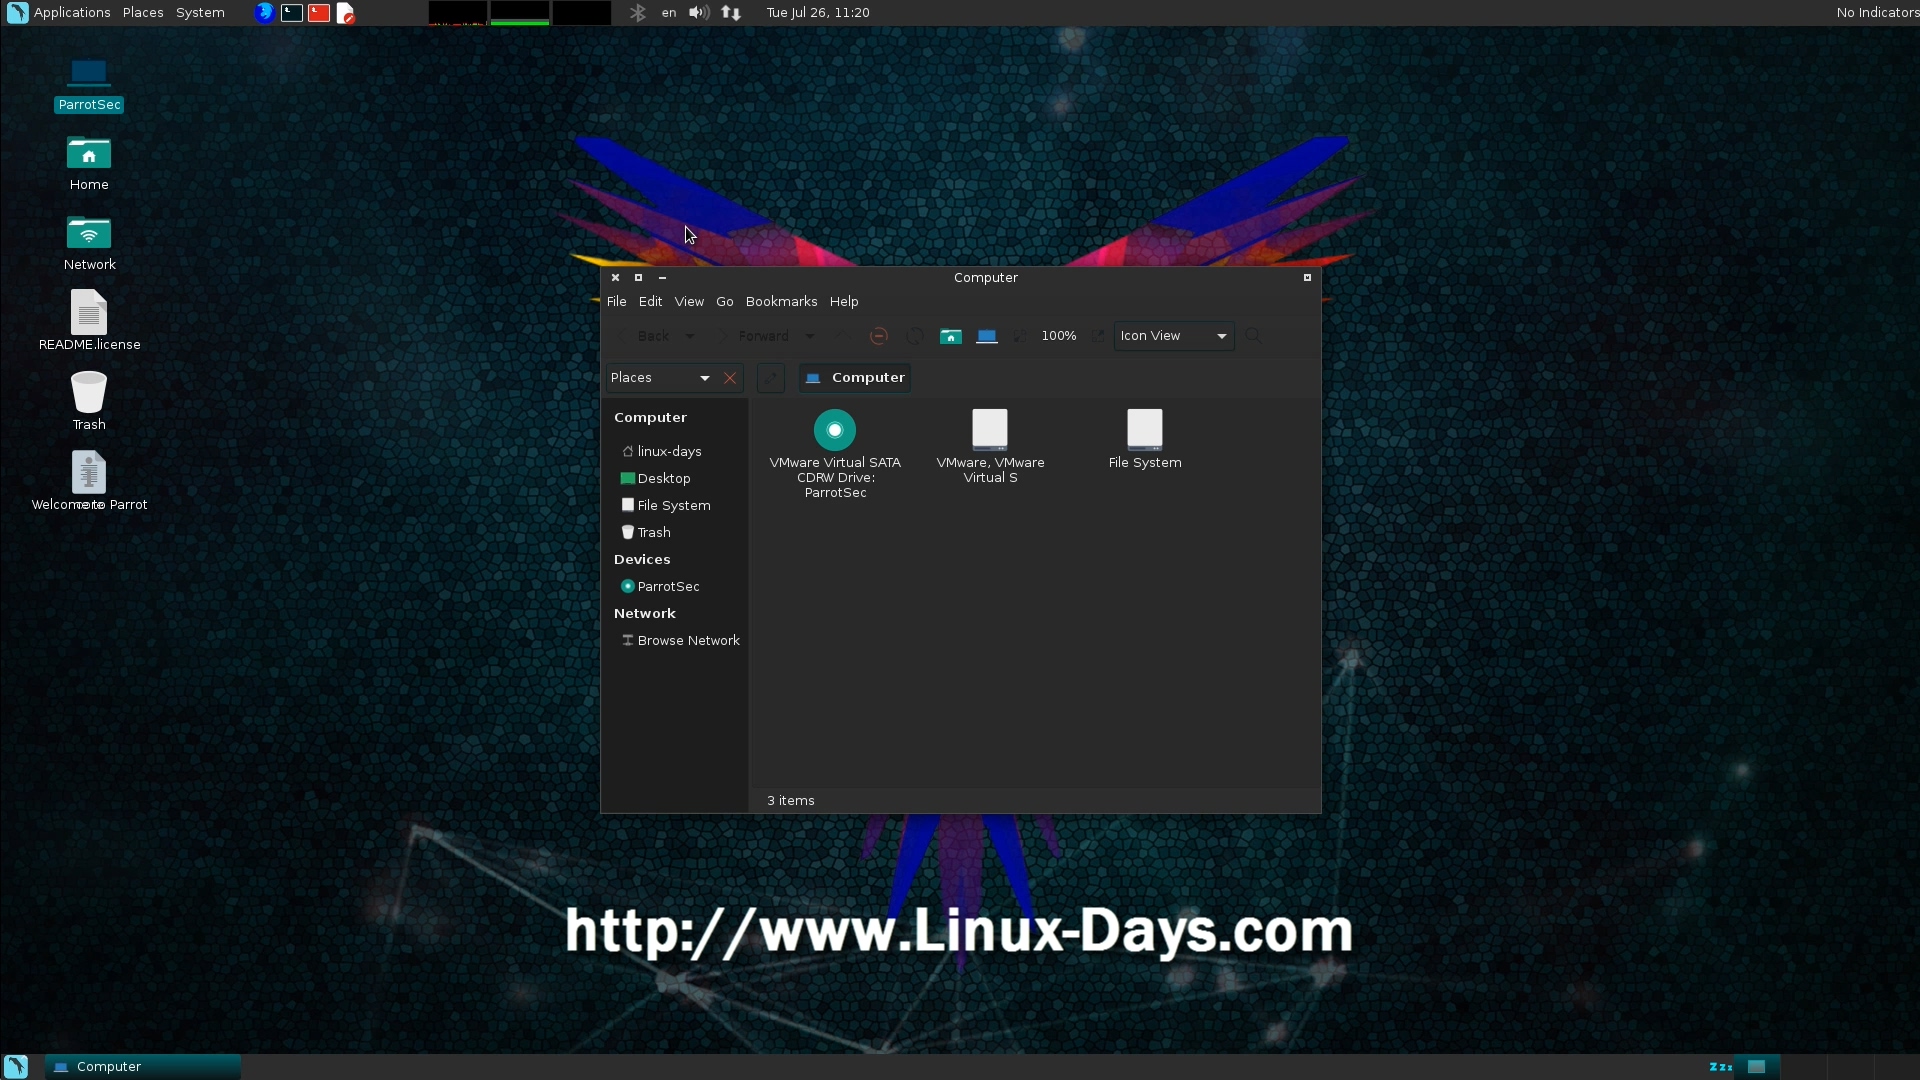Open the Icon View dropdown
Viewport: 1920px width, 1080px height.
1173,336
